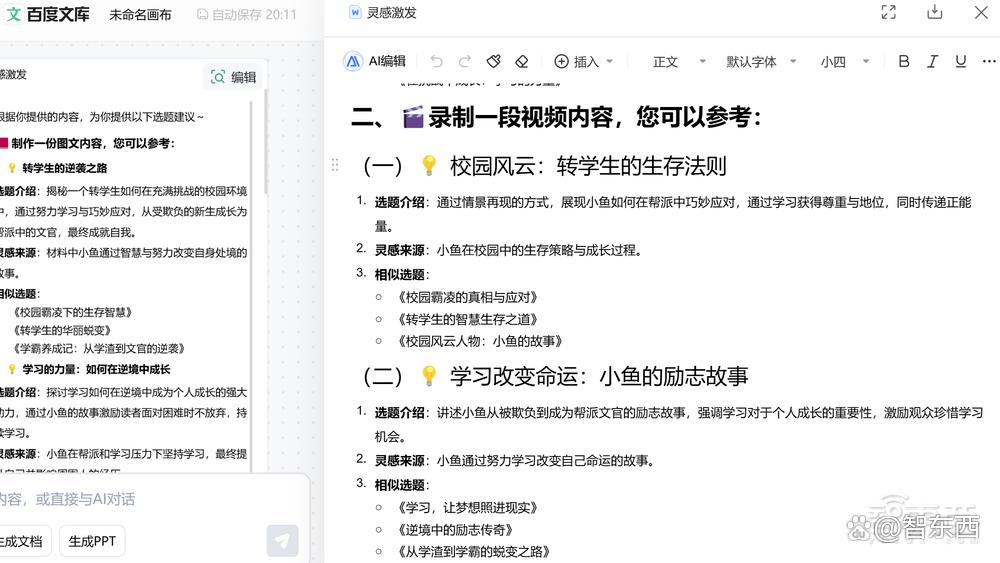The width and height of the screenshot is (1000, 563).
Task: Select 《校园风云人物：小鱼的故事》 bullet
Action: pyautogui.click(x=480, y=341)
